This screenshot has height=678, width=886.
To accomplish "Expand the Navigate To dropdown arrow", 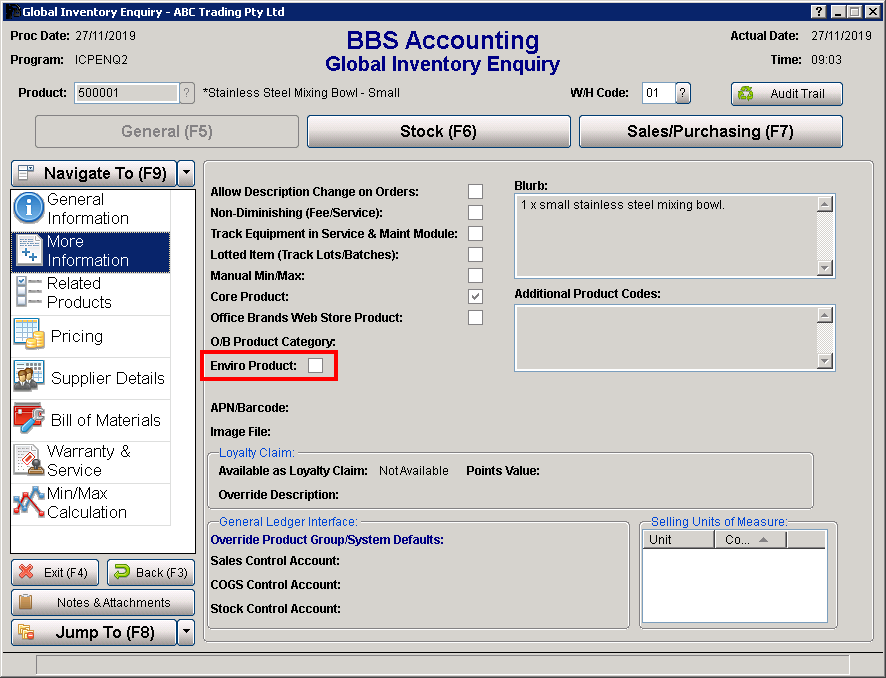I will (x=186, y=173).
